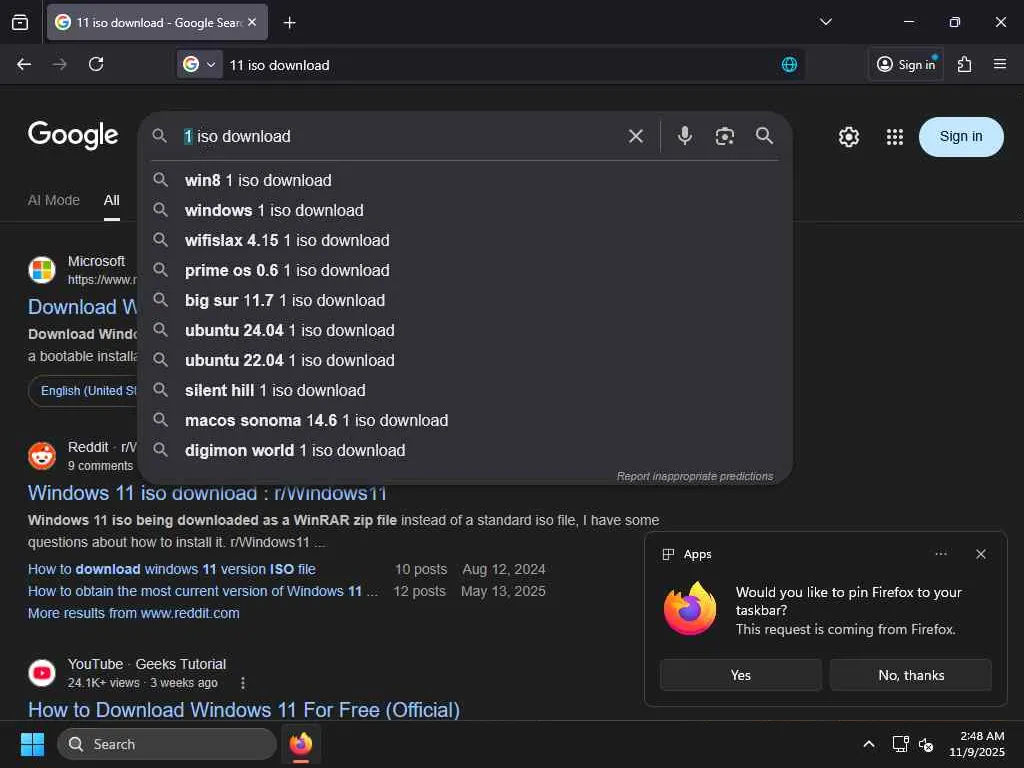Choose suggestion silent hill 1 iso download
Image resolution: width=1024 pixels, height=768 pixels.
[x=465, y=391]
